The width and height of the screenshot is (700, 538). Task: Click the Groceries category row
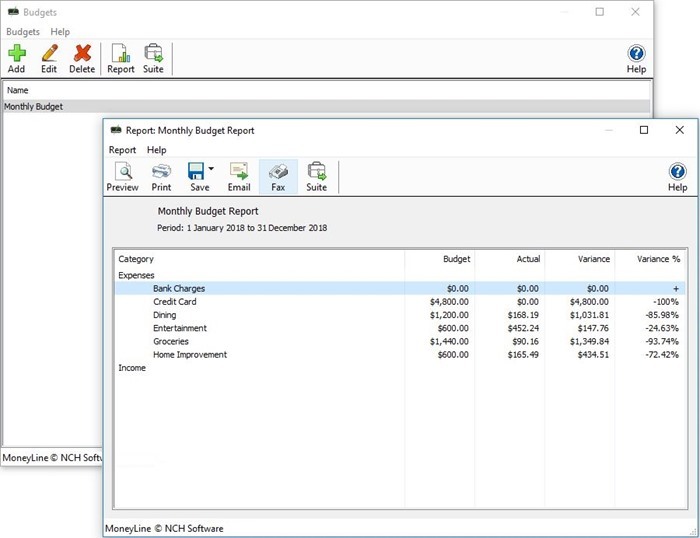(x=400, y=342)
